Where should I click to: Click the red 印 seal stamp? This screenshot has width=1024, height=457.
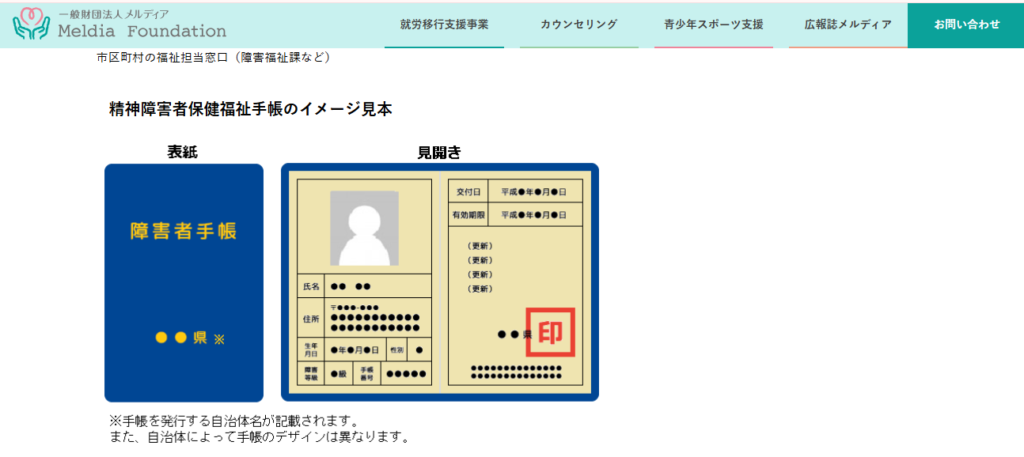pyautogui.click(x=550, y=332)
